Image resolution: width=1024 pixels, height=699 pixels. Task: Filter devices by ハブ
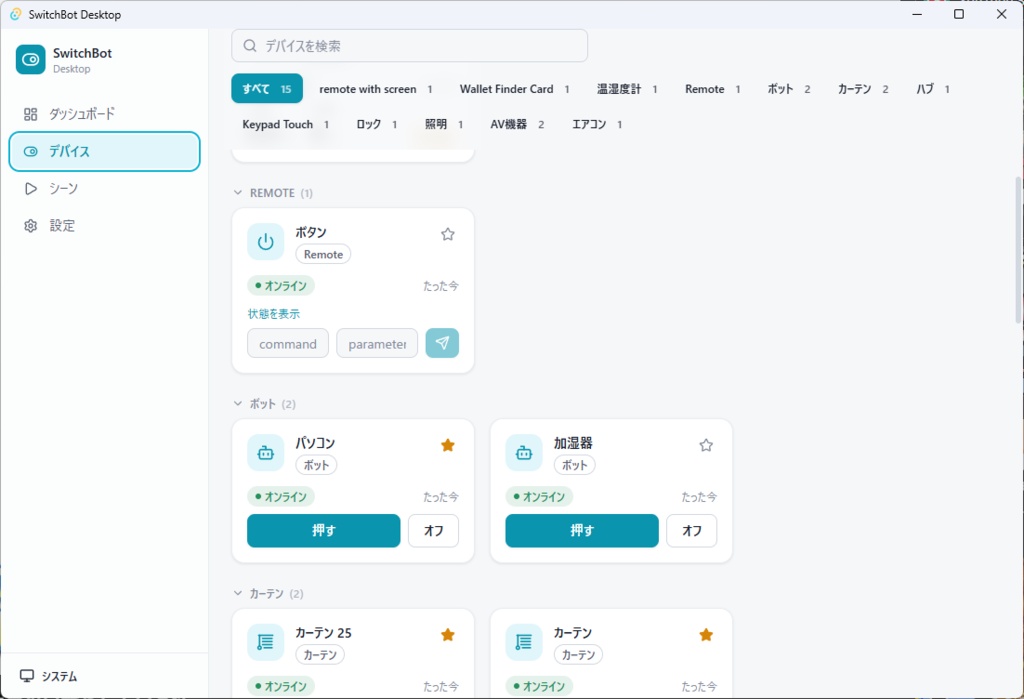click(x=933, y=89)
